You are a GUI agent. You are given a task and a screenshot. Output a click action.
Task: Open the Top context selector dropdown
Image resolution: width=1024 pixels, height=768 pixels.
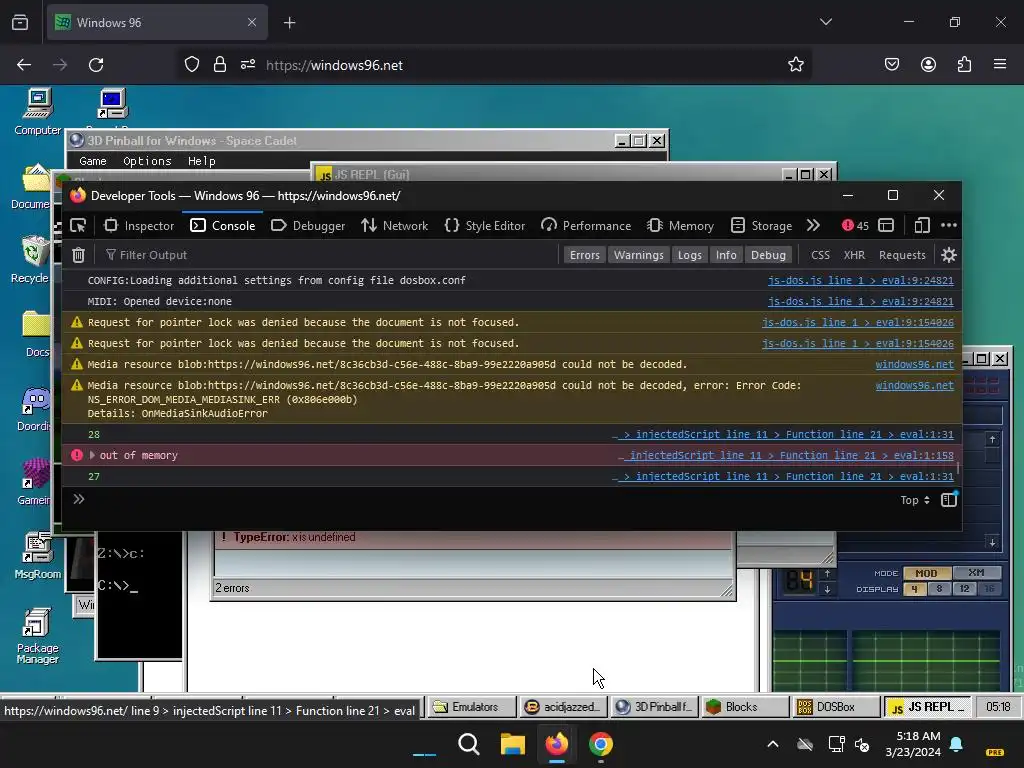915,500
